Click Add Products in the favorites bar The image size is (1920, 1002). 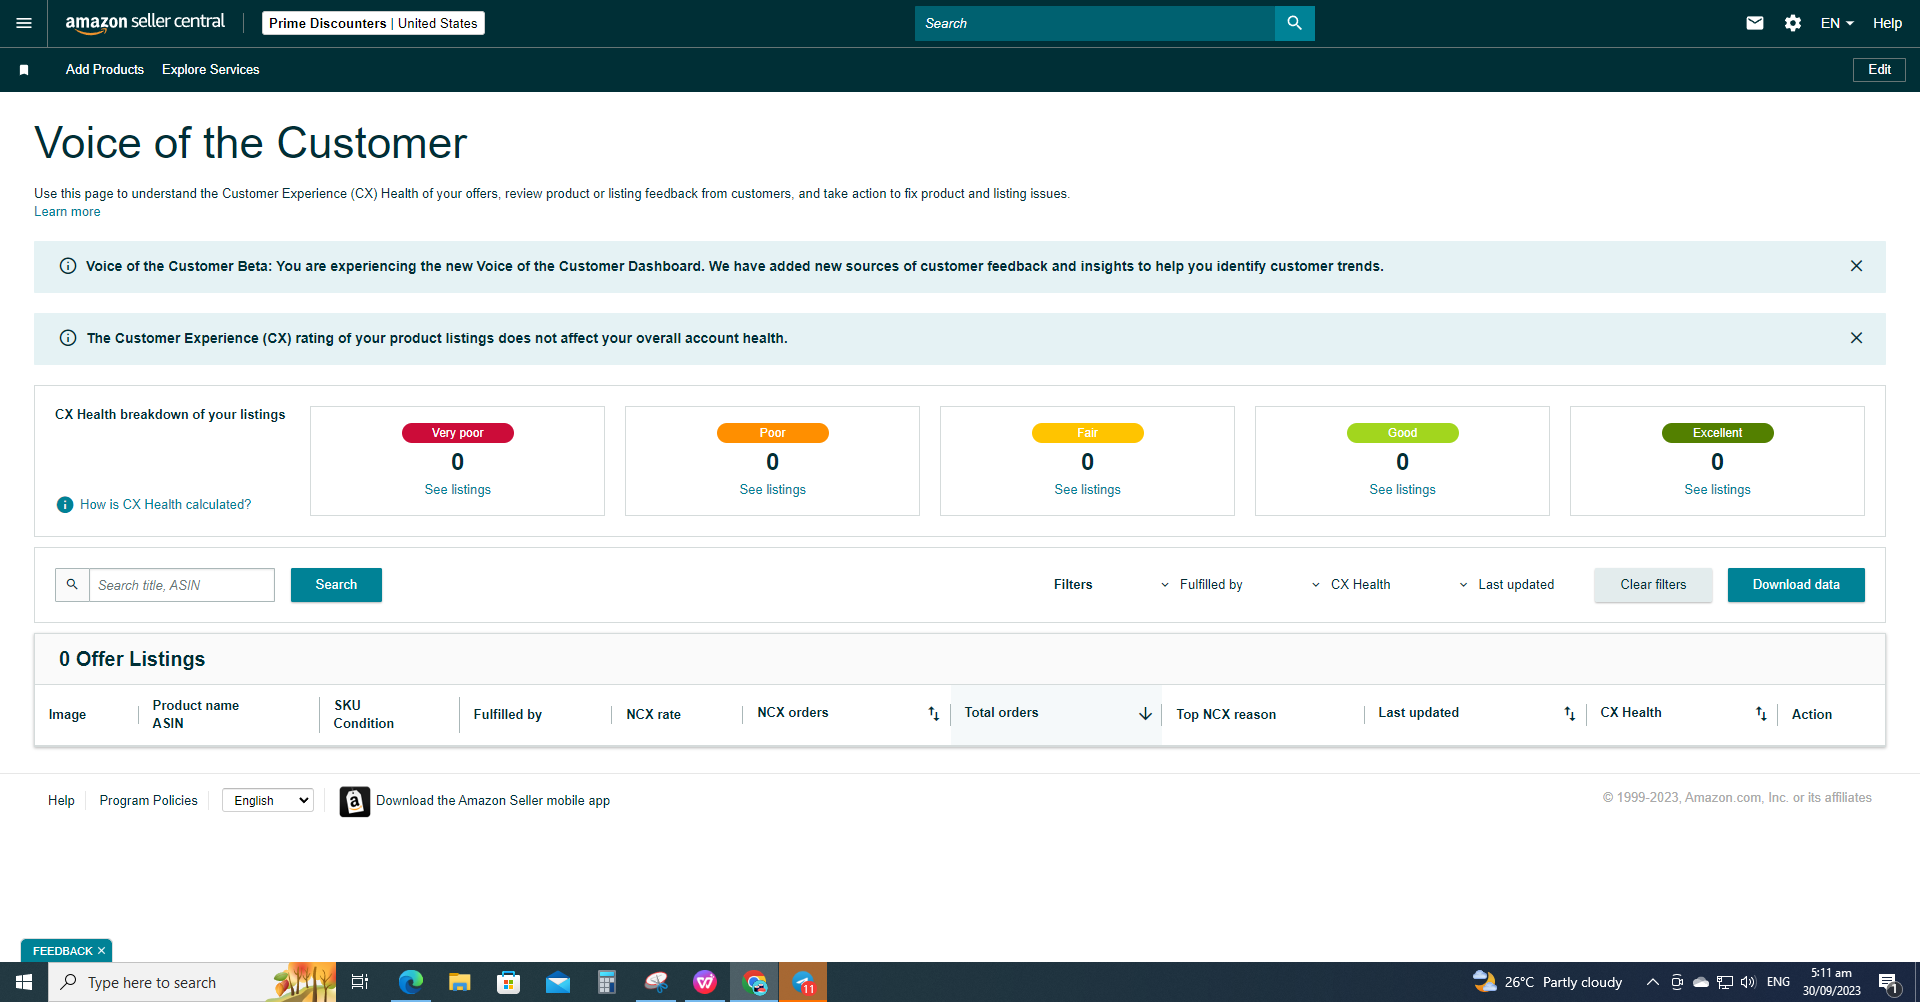click(x=105, y=69)
